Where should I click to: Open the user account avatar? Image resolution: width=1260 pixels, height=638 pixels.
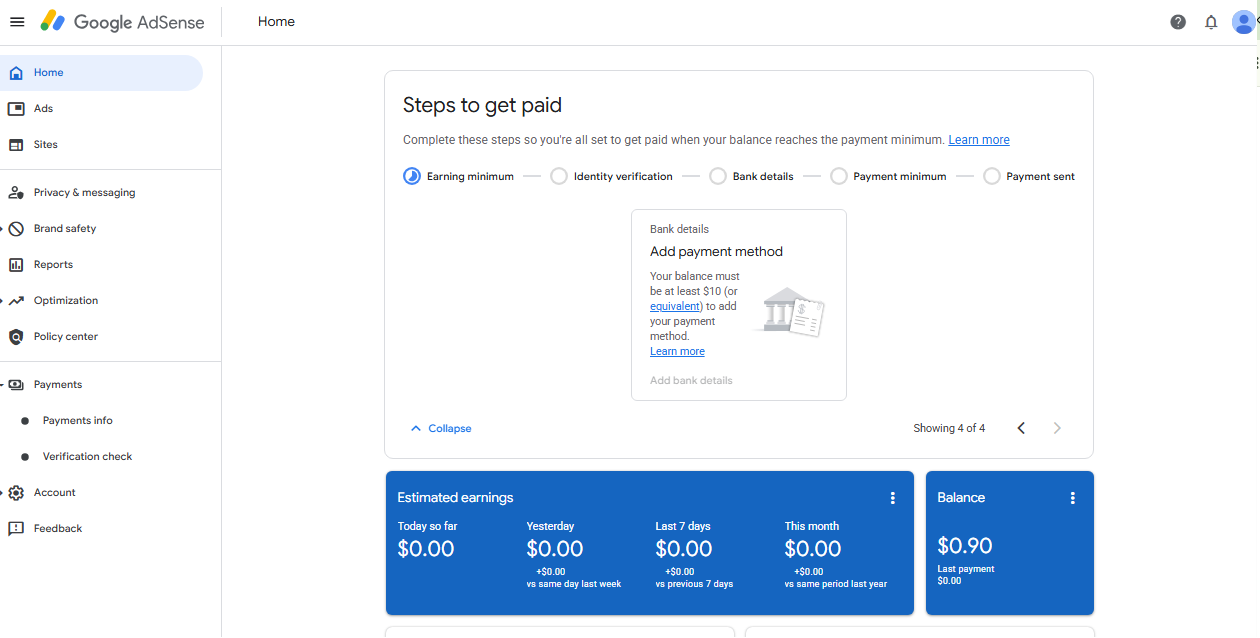tap(1243, 22)
